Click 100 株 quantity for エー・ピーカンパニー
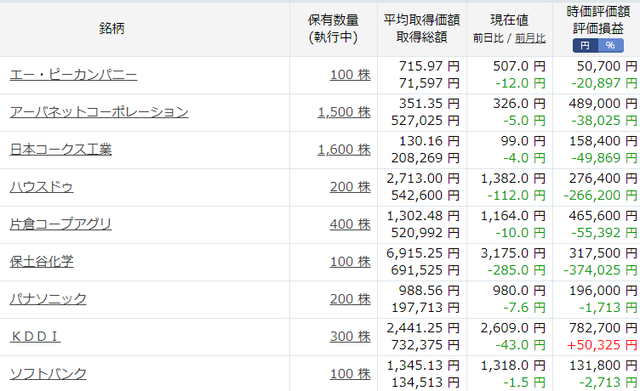Image resolution: width=640 pixels, height=391 pixels. click(350, 75)
